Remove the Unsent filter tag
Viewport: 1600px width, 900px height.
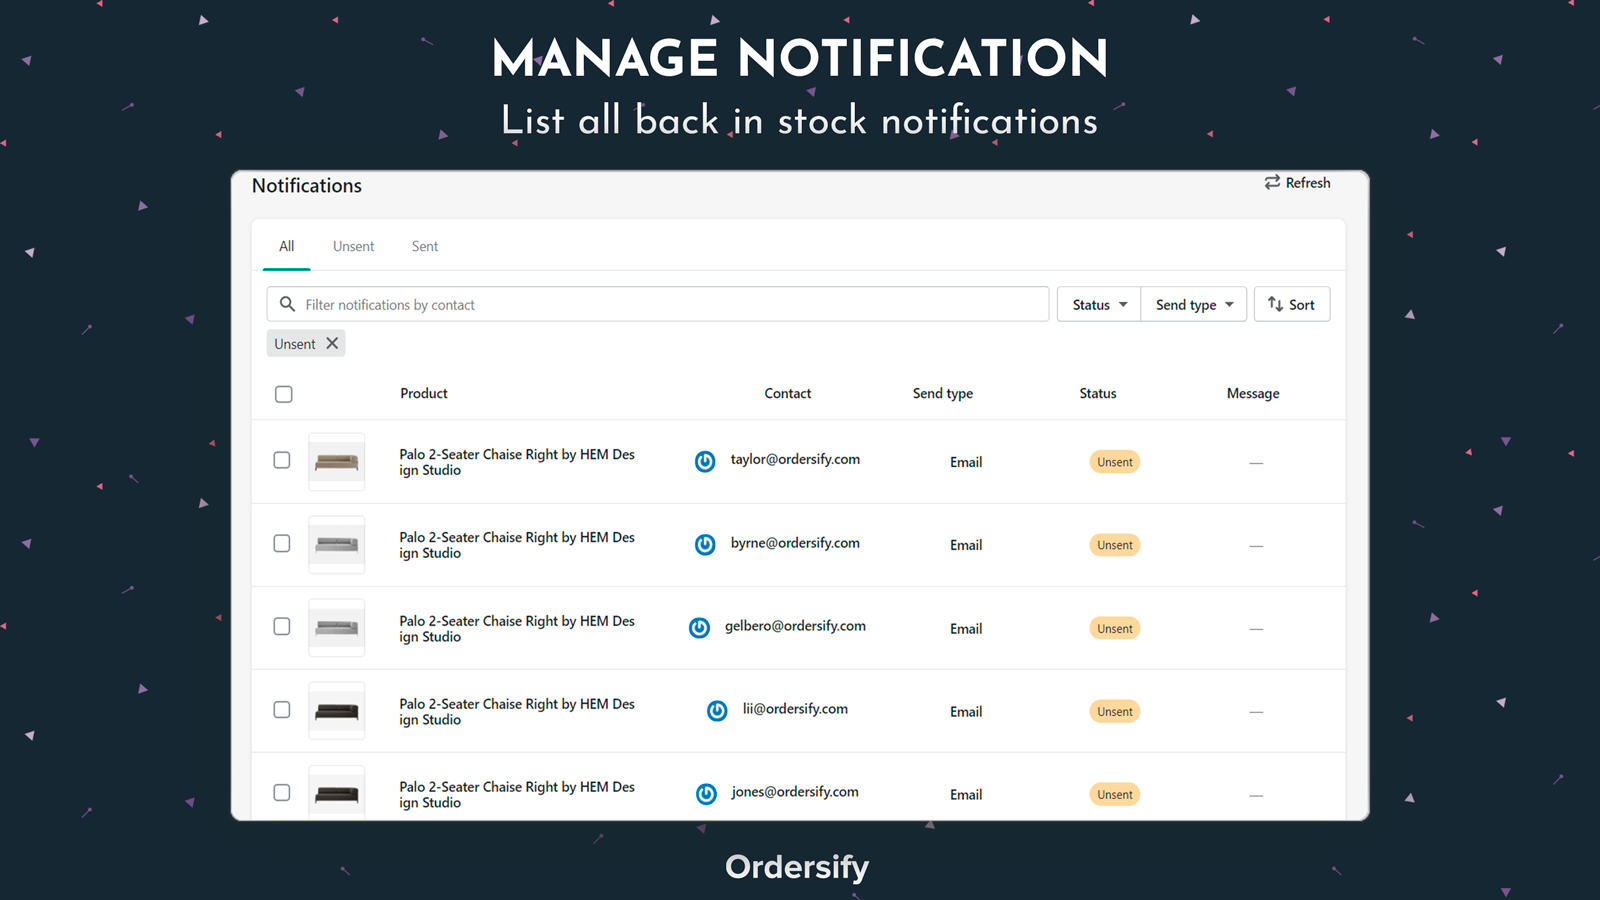pos(333,342)
